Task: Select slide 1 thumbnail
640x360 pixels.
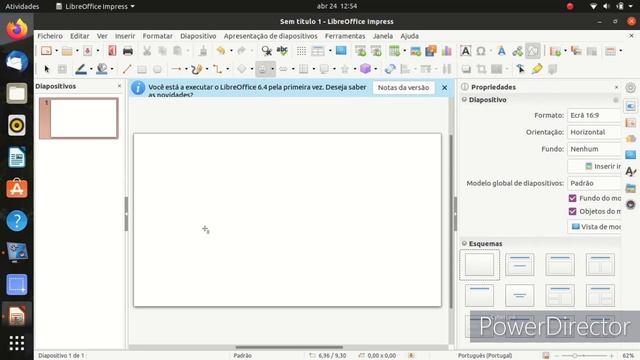Action: (79, 118)
